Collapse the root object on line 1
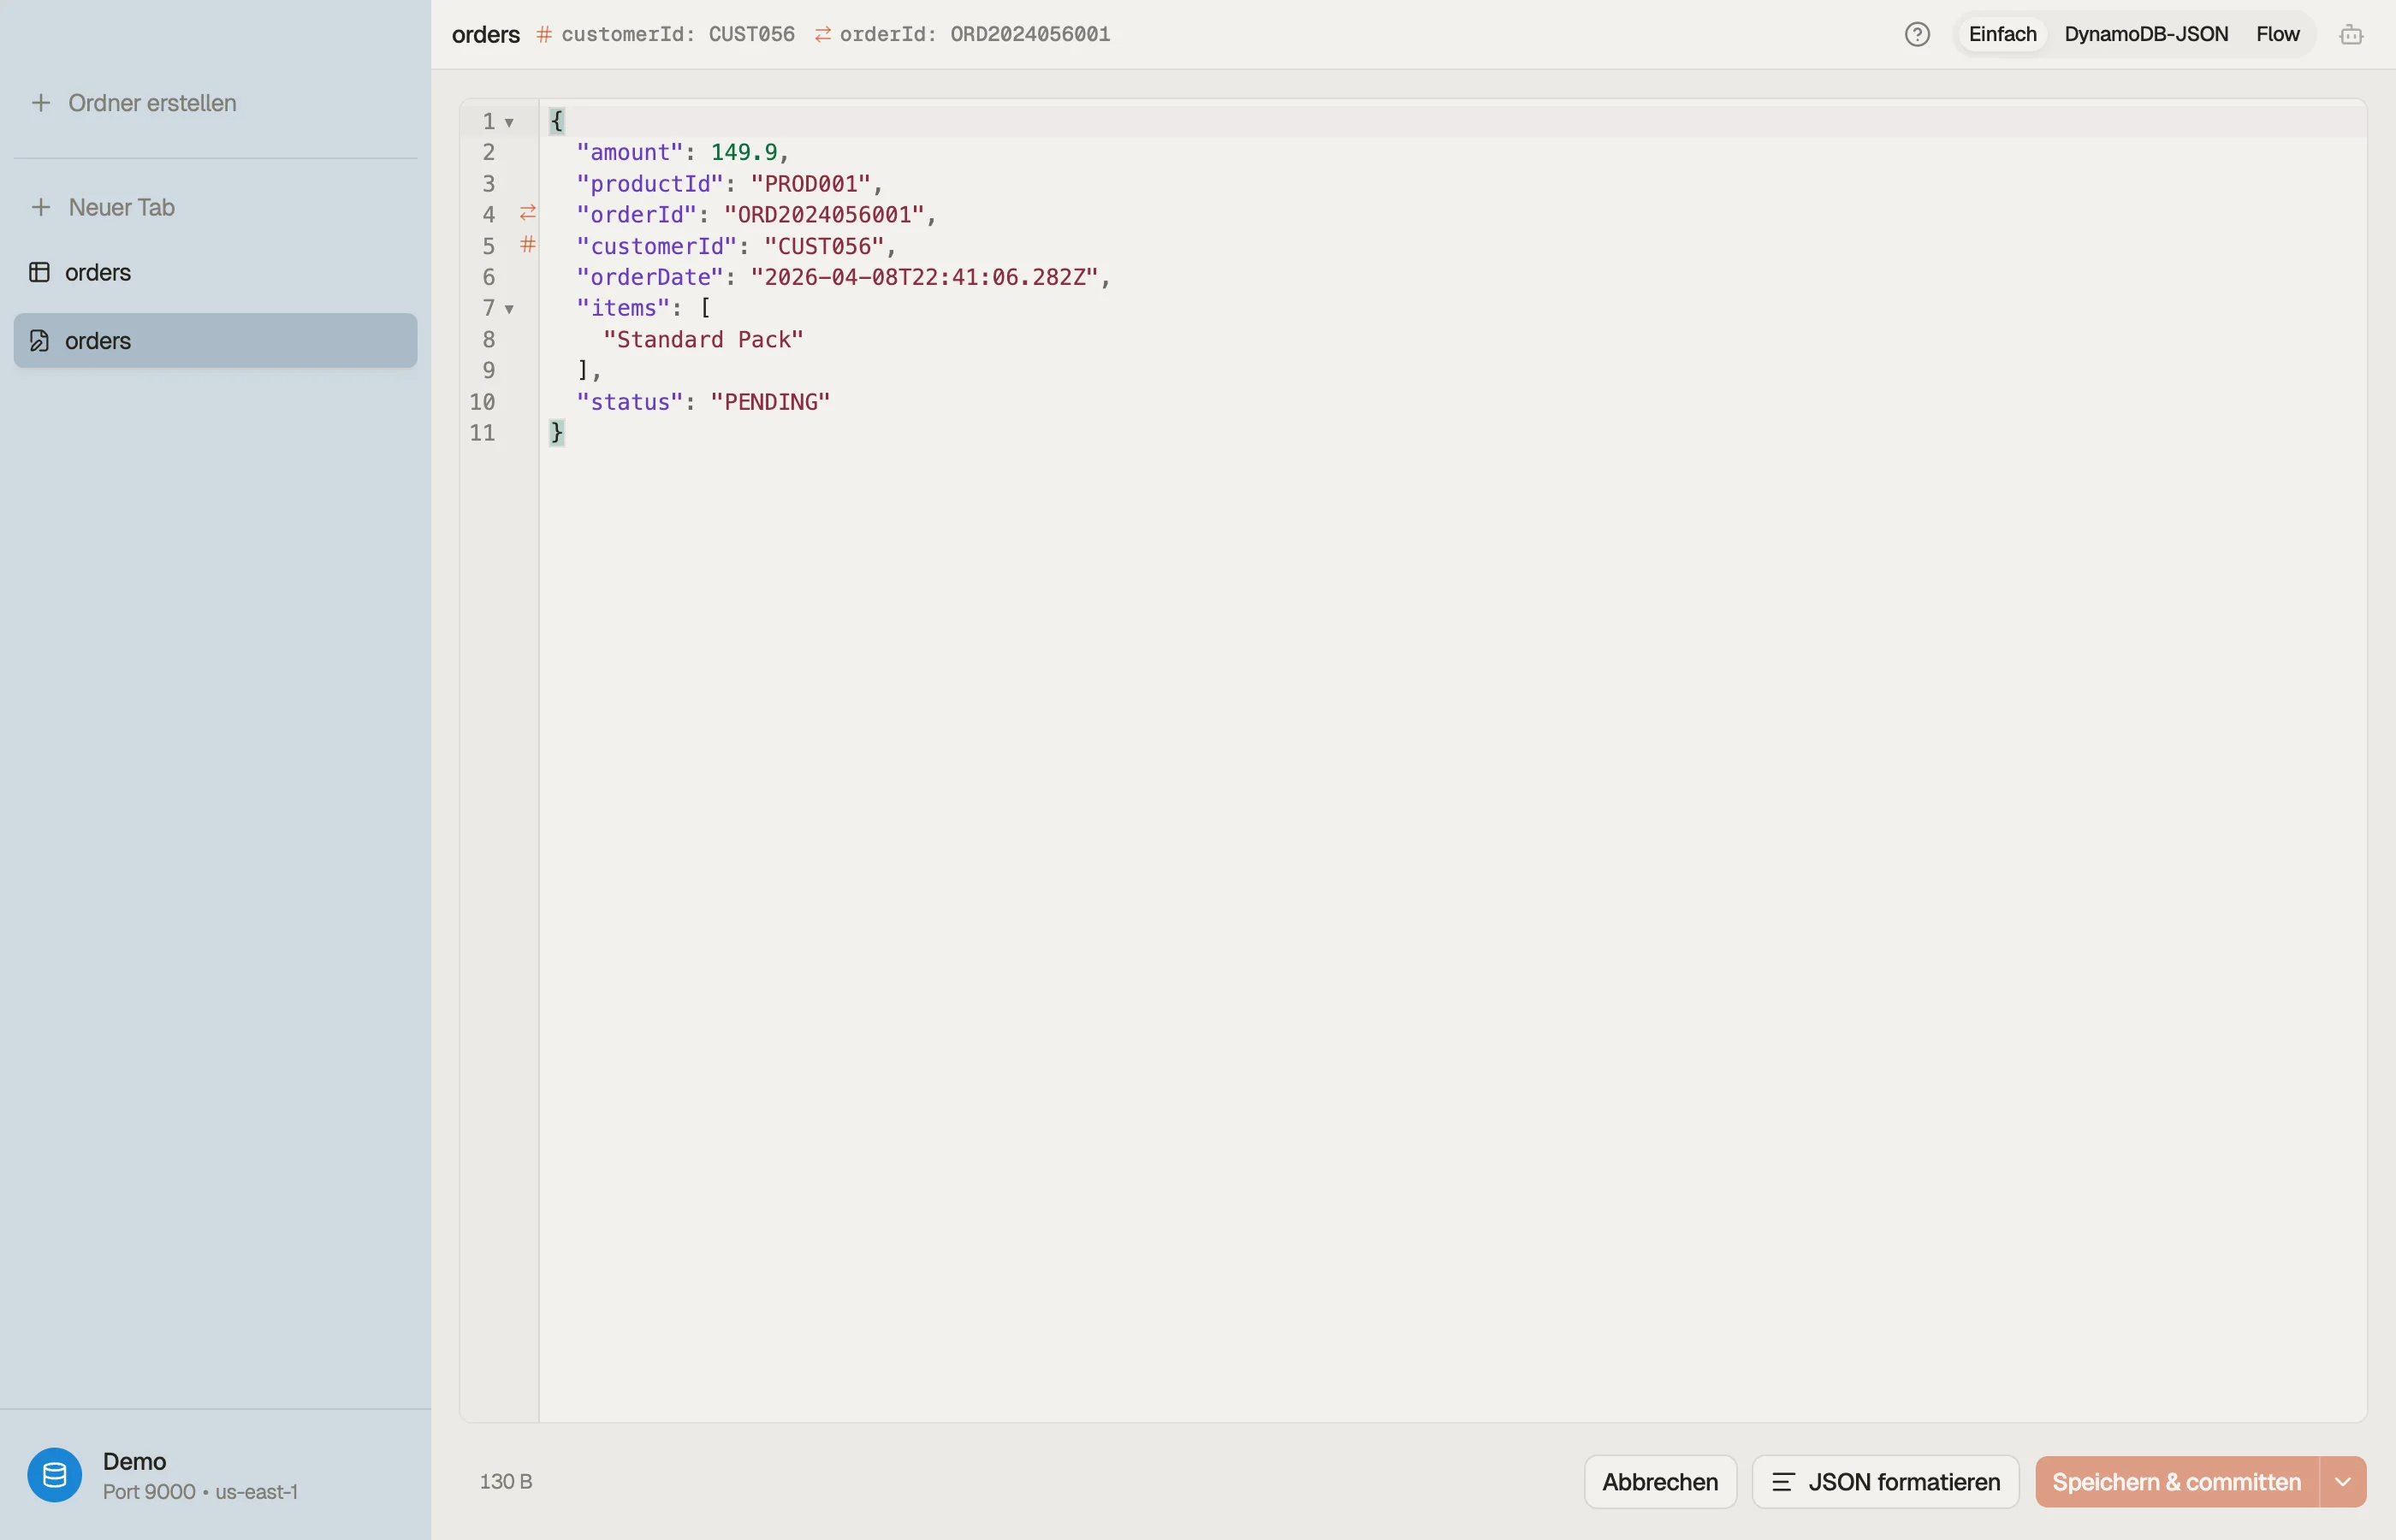Viewport: 2396px width, 1540px height. 509,123
